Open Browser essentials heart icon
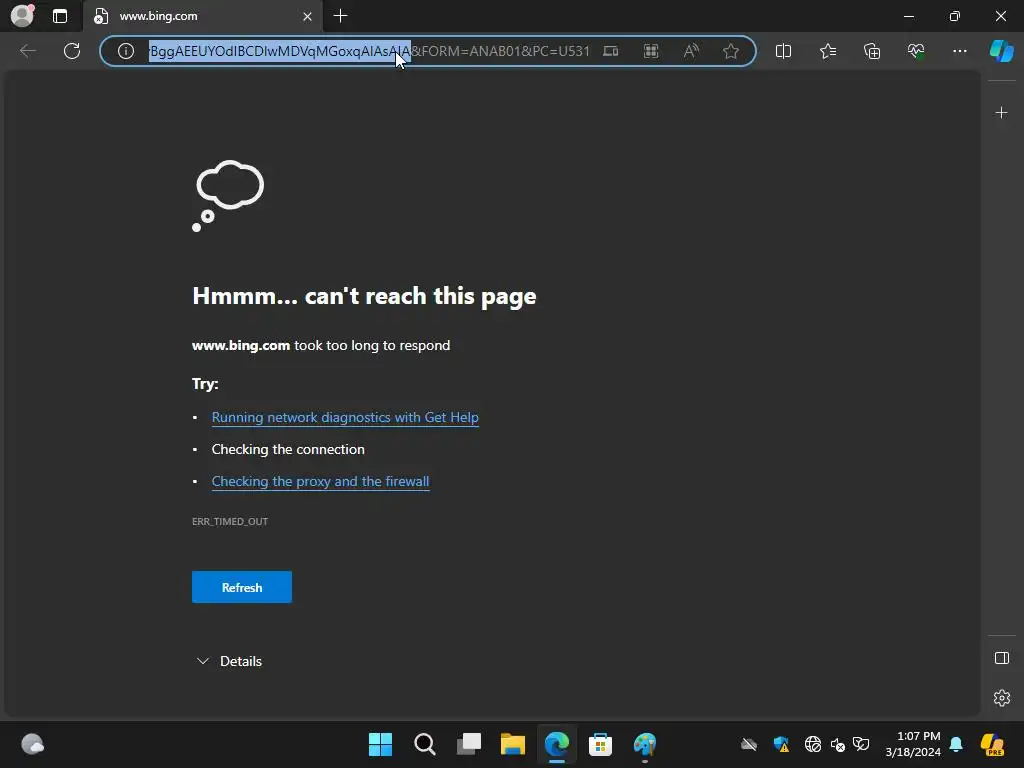The image size is (1024, 768). [916, 51]
